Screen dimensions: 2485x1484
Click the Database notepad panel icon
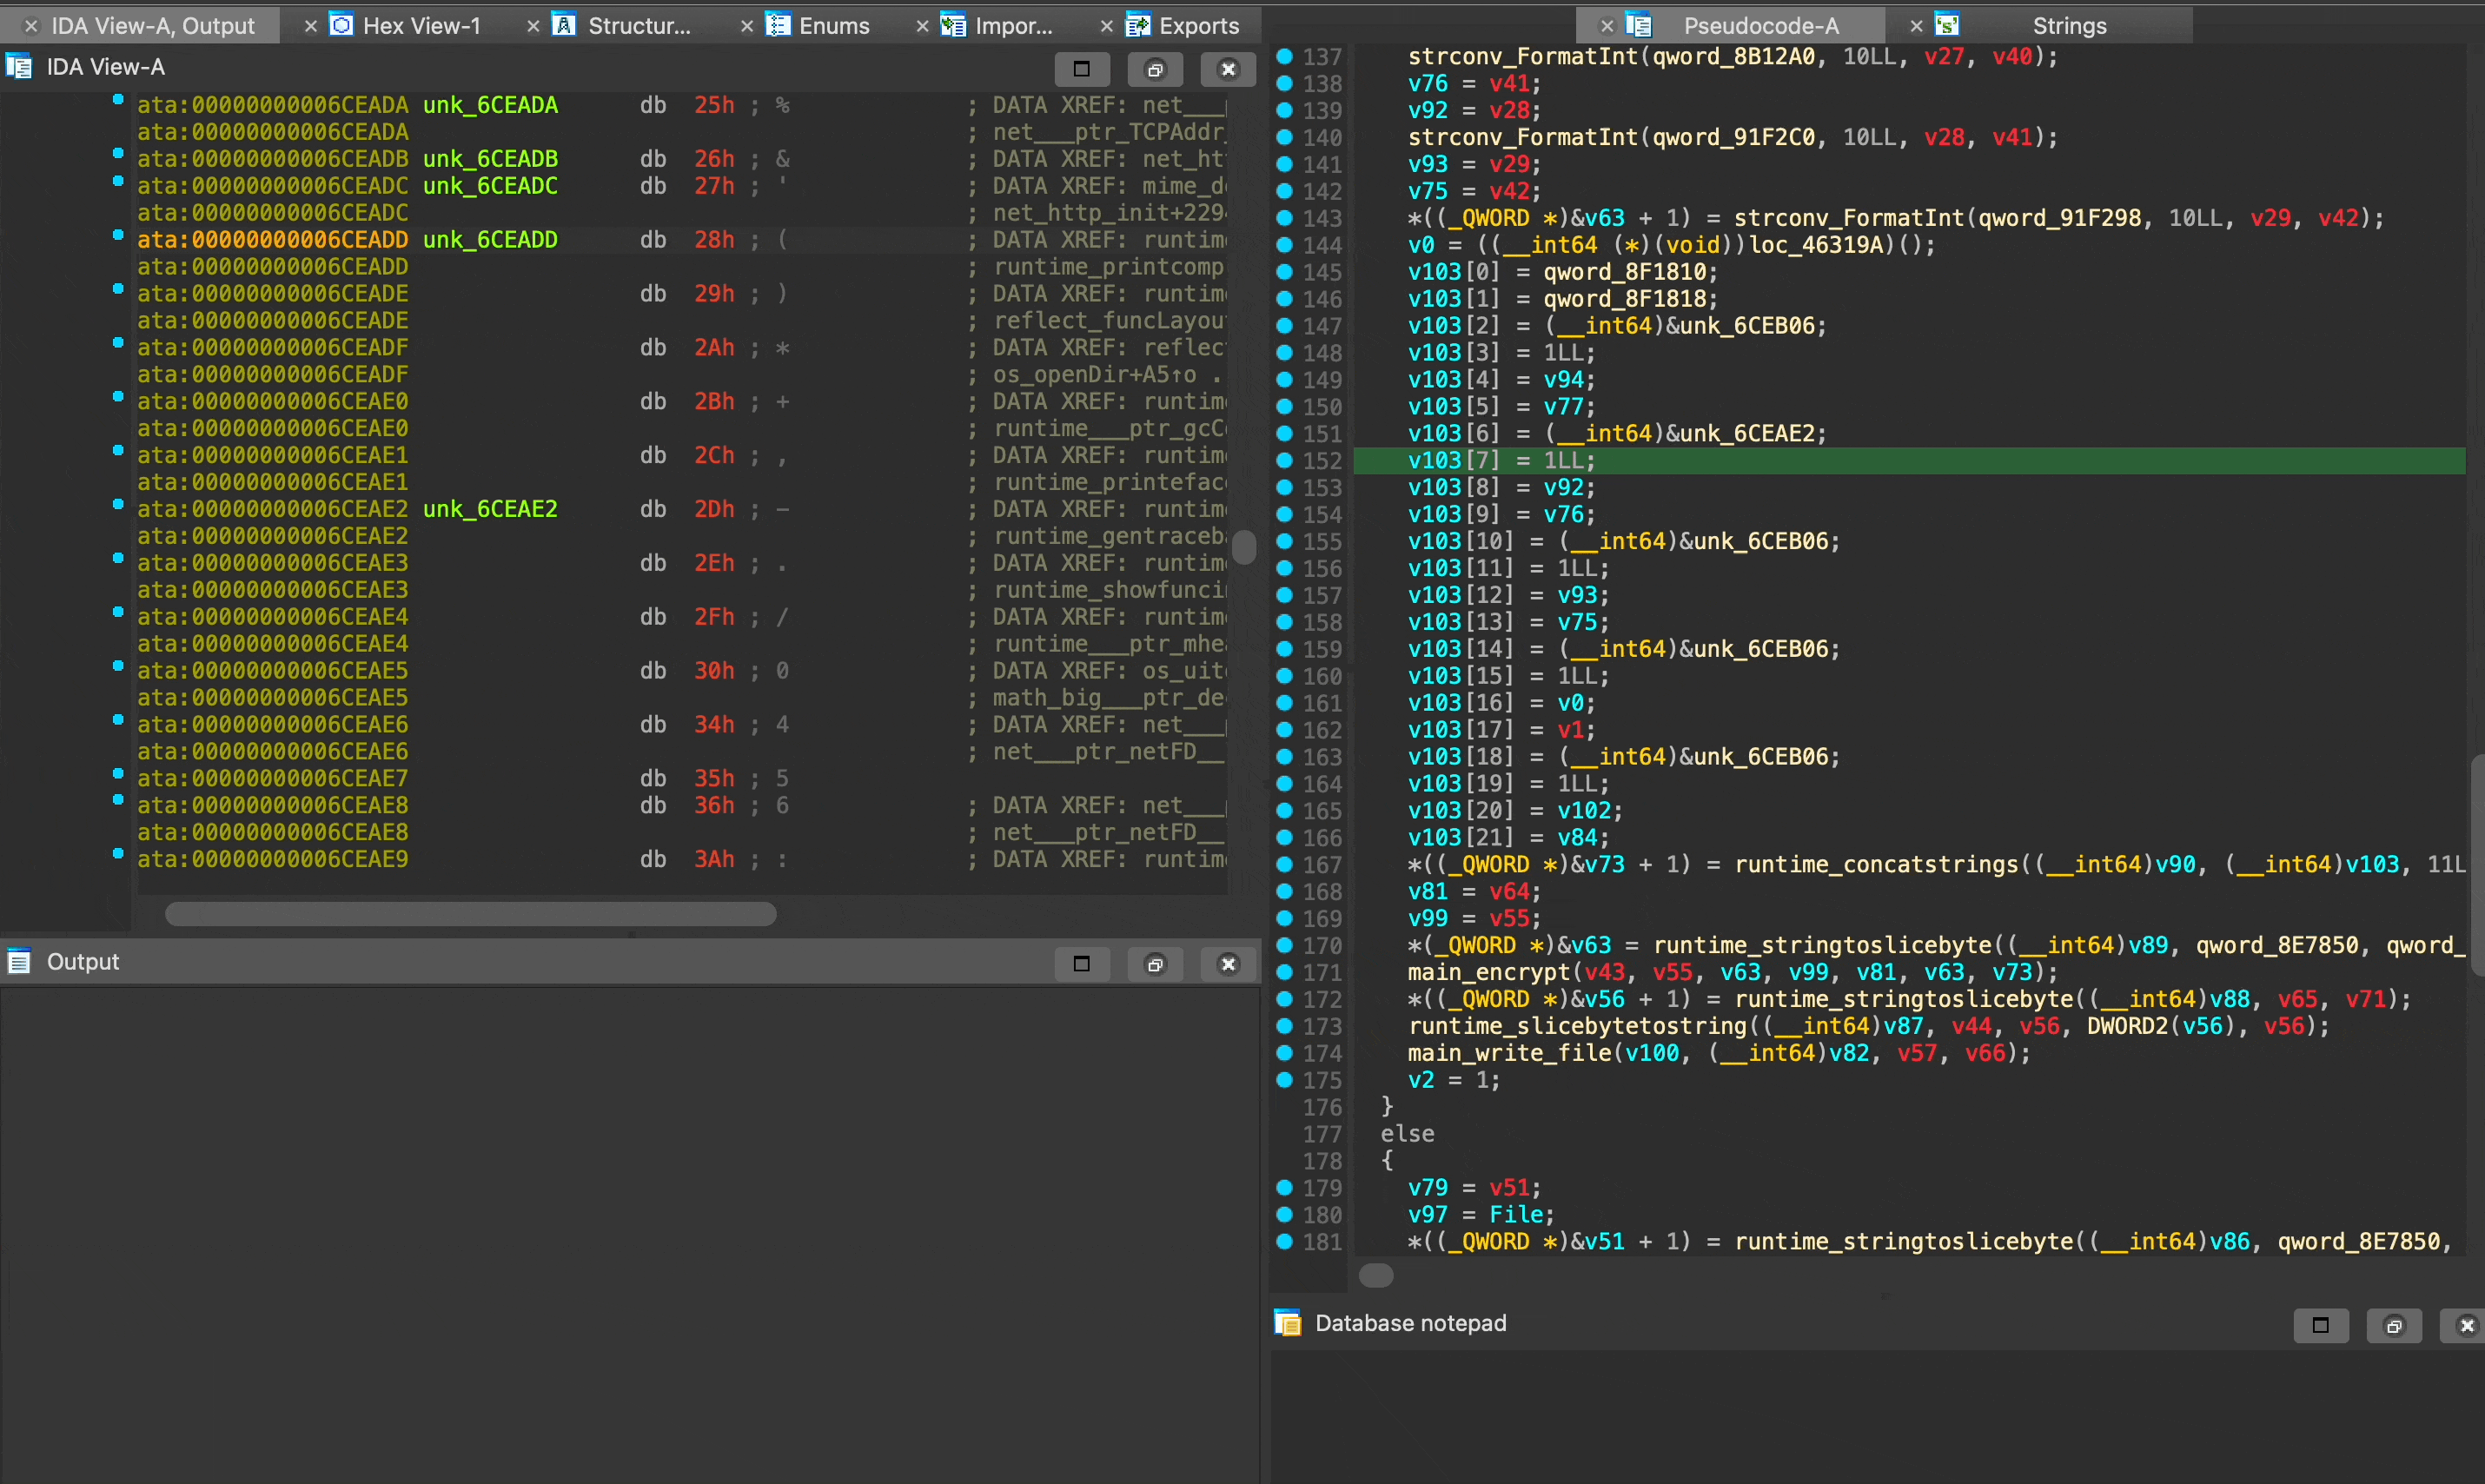click(x=1288, y=1323)
